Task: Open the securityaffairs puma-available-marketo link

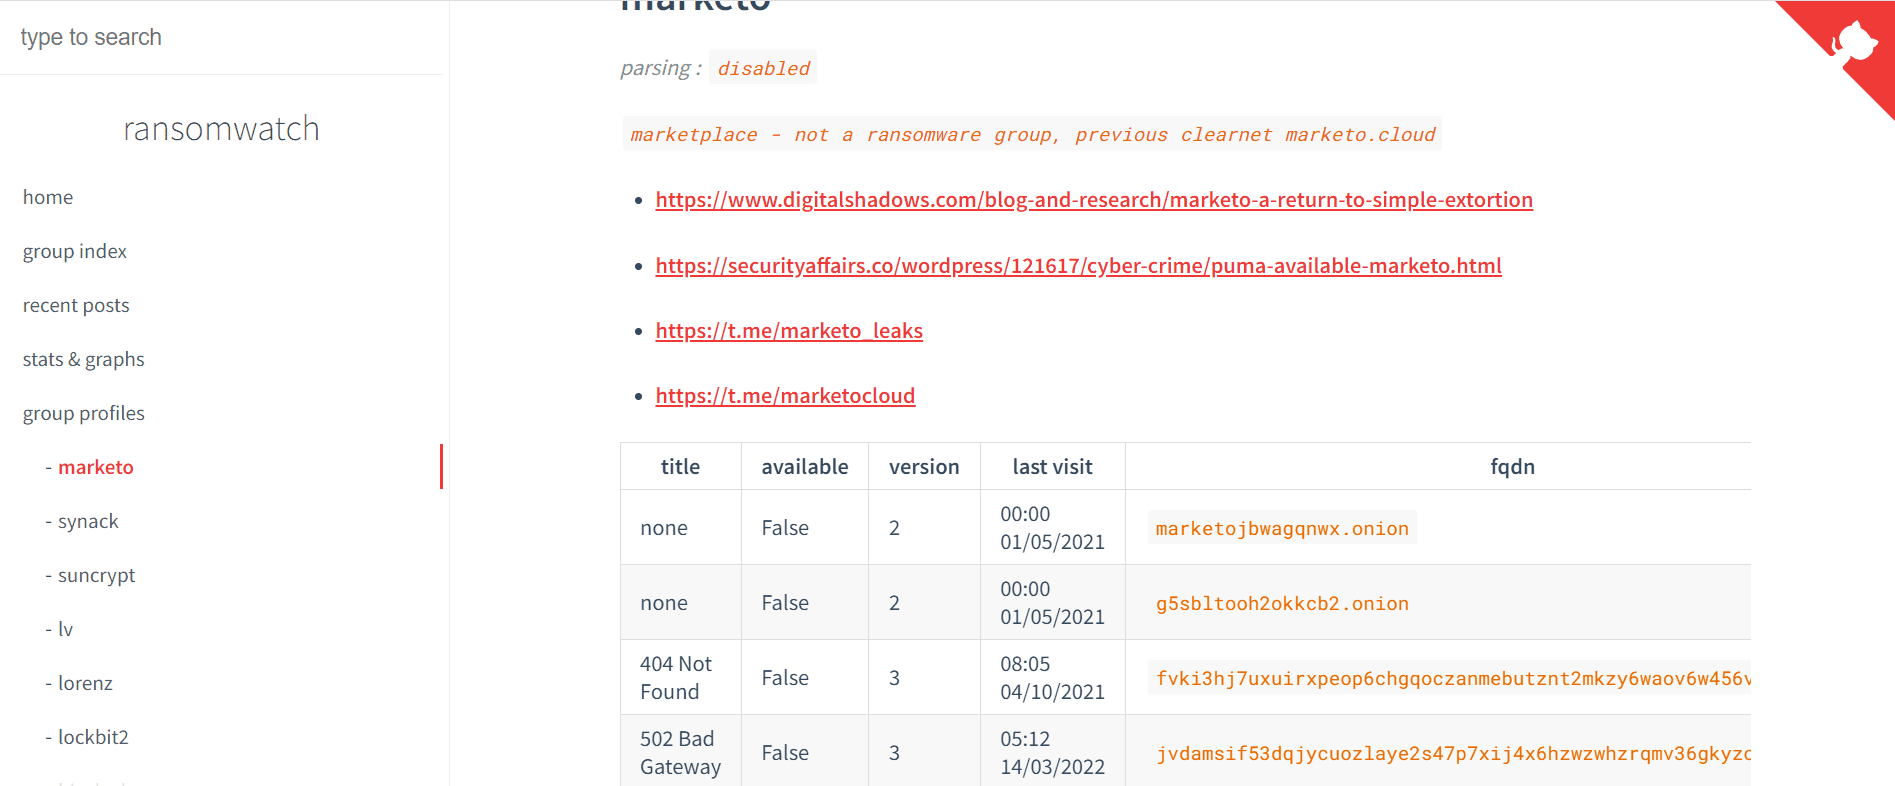Action: coord(1078,266)
